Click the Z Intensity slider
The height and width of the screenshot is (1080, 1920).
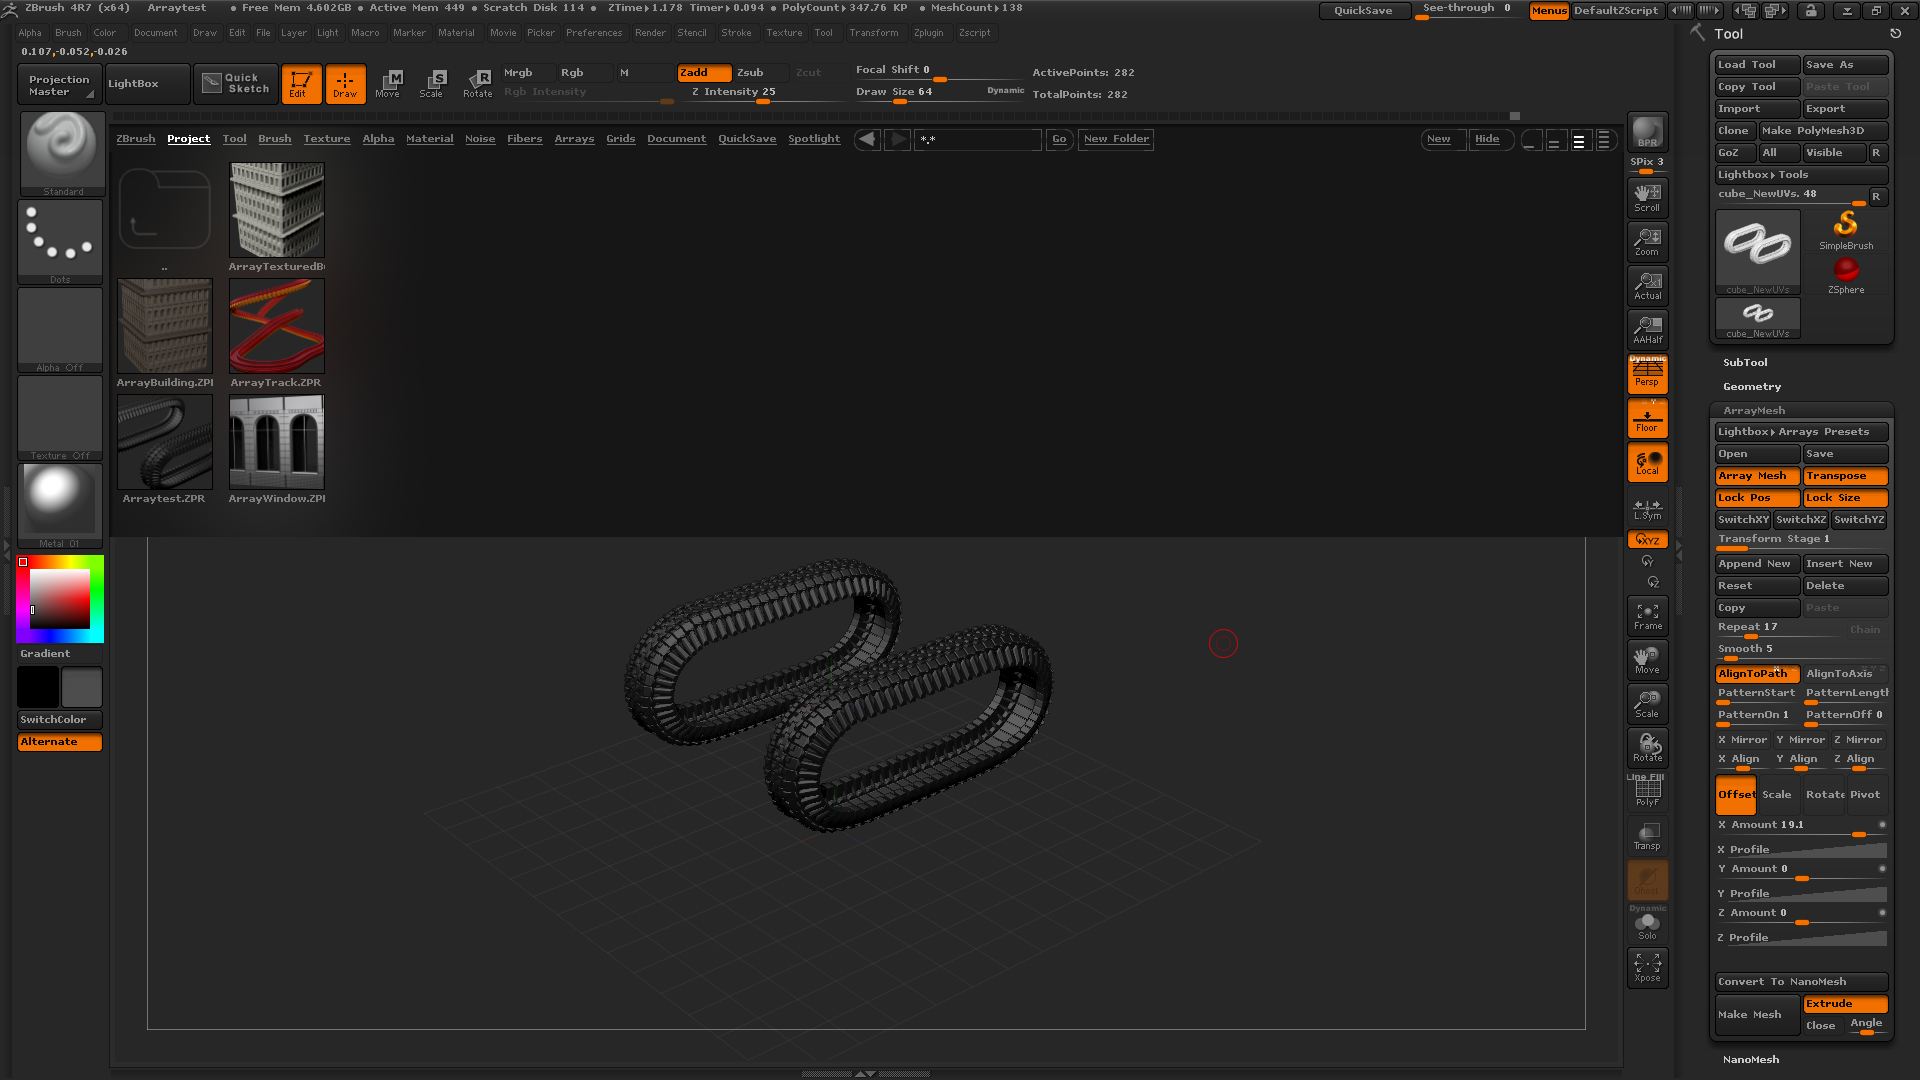760,93
